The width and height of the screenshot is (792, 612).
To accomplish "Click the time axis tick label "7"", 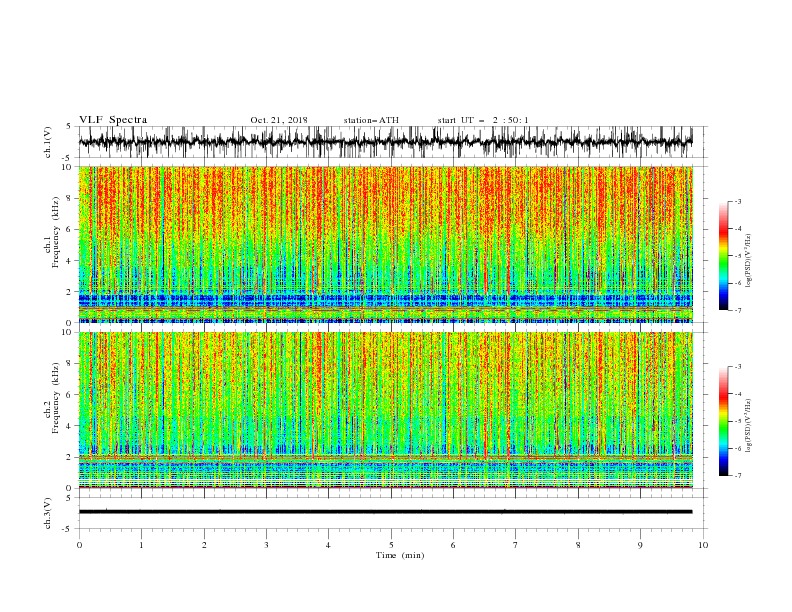I will tap(516, 545).
